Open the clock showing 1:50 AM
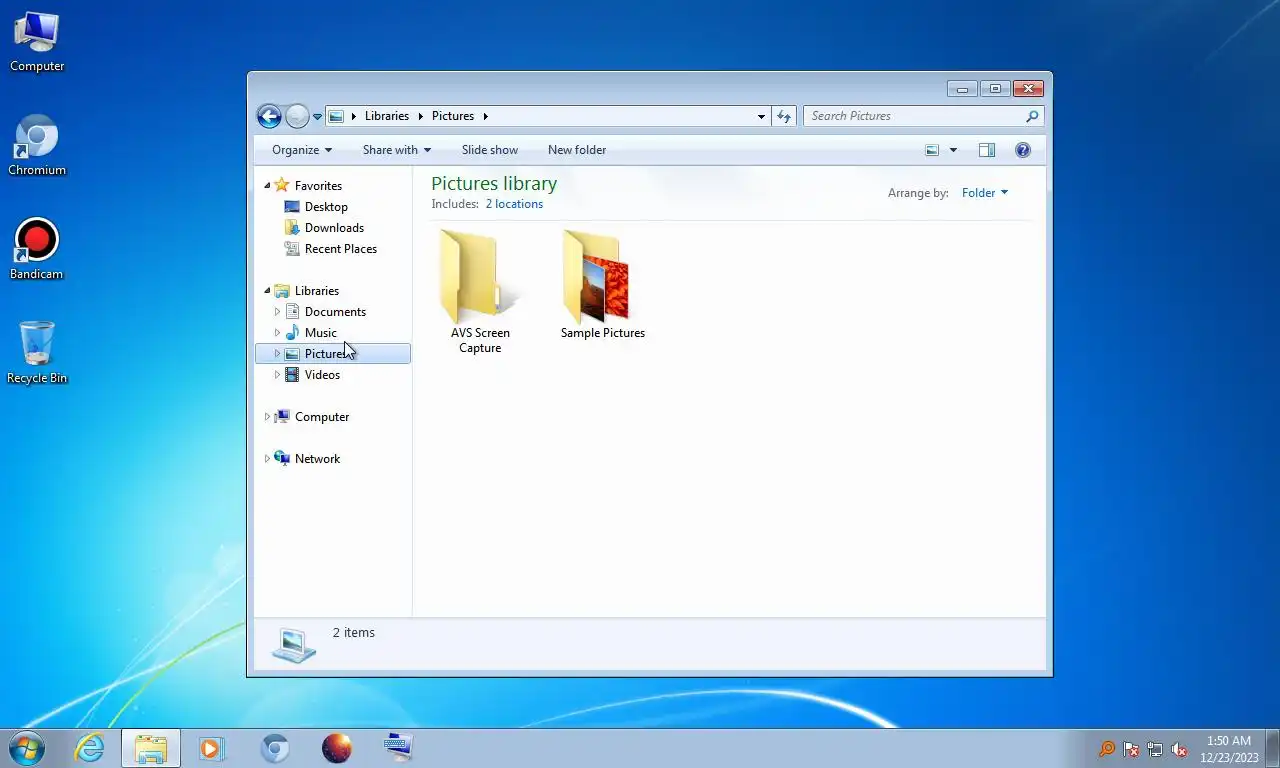 (x=1229, y=749)
